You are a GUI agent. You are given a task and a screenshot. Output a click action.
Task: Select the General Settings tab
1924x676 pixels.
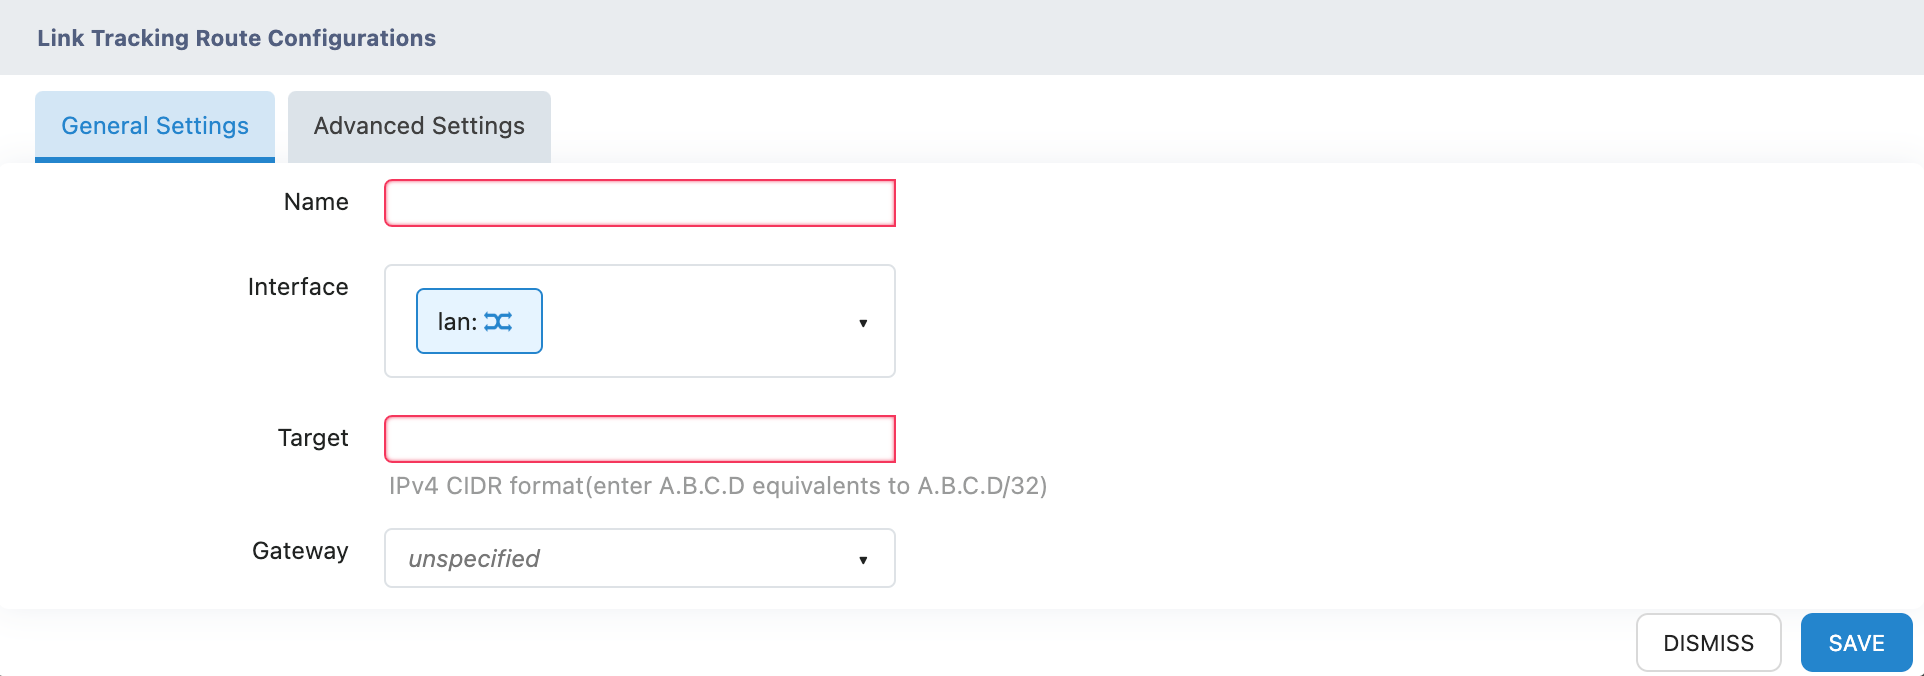[x=155, y=126]
